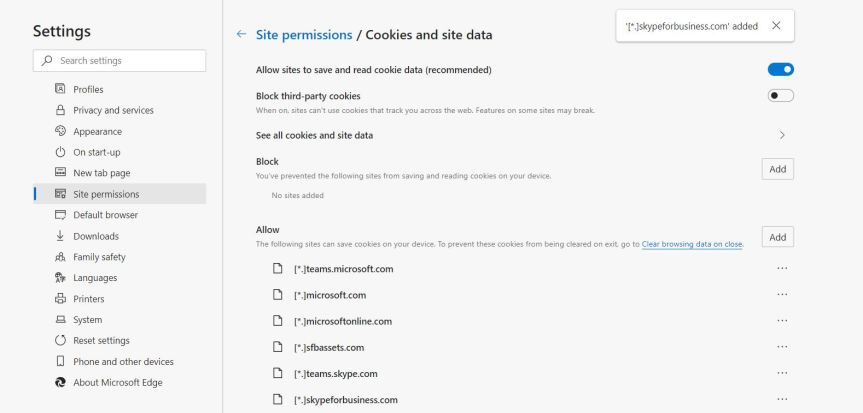Screen dimensions: 863x413
Task: Expand See all cookies and site data
Action: 781,135
